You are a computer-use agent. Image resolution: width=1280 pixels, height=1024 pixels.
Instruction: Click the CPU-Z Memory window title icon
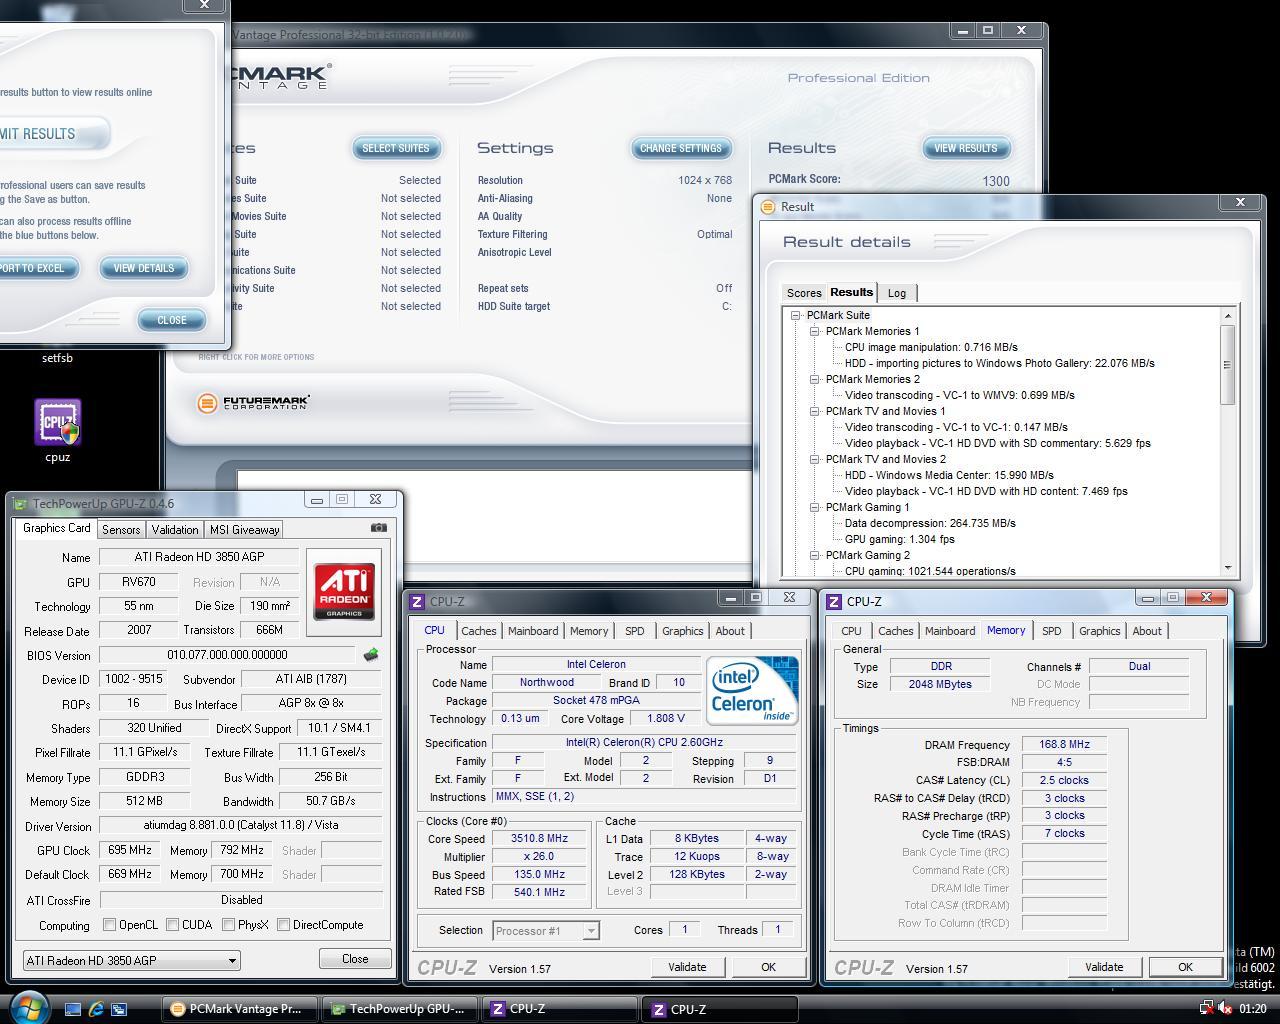coord(834,601)
